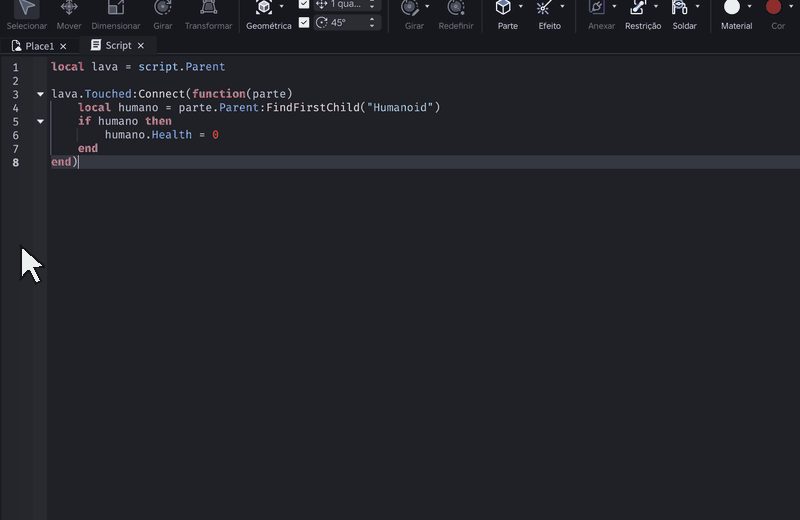This screenshot has width=800, height=520.
Task: Toggle the move snap checkbox
Action: pos(304,4)
